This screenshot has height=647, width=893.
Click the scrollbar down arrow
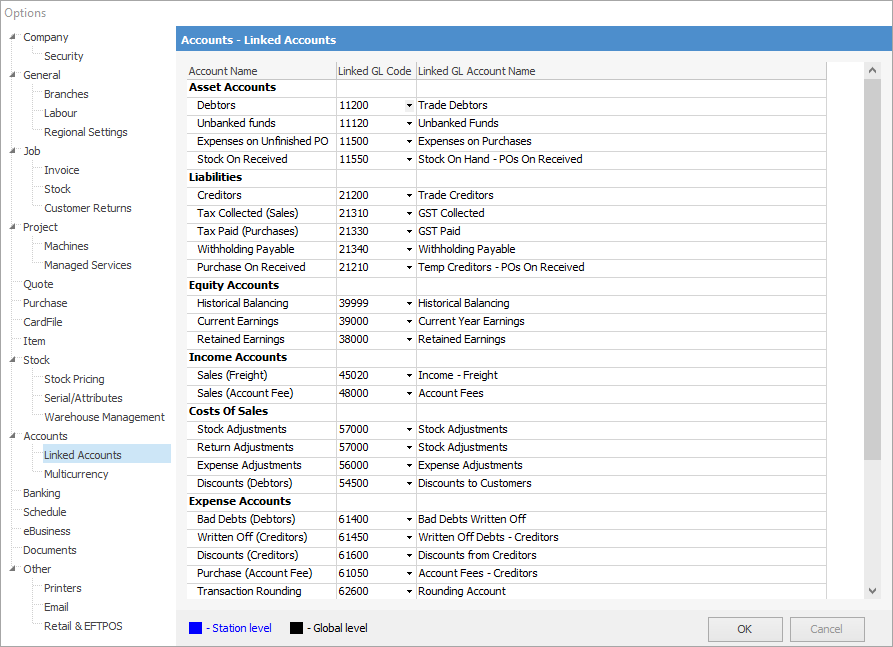[873, 591]
